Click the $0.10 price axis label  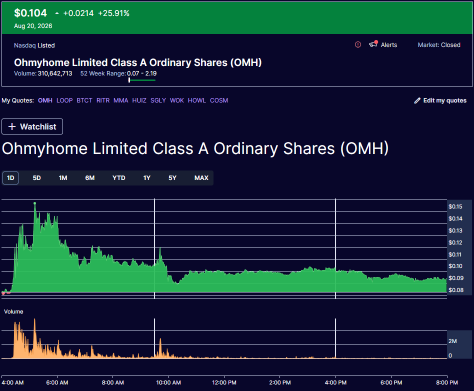click(x=455, y=266)
